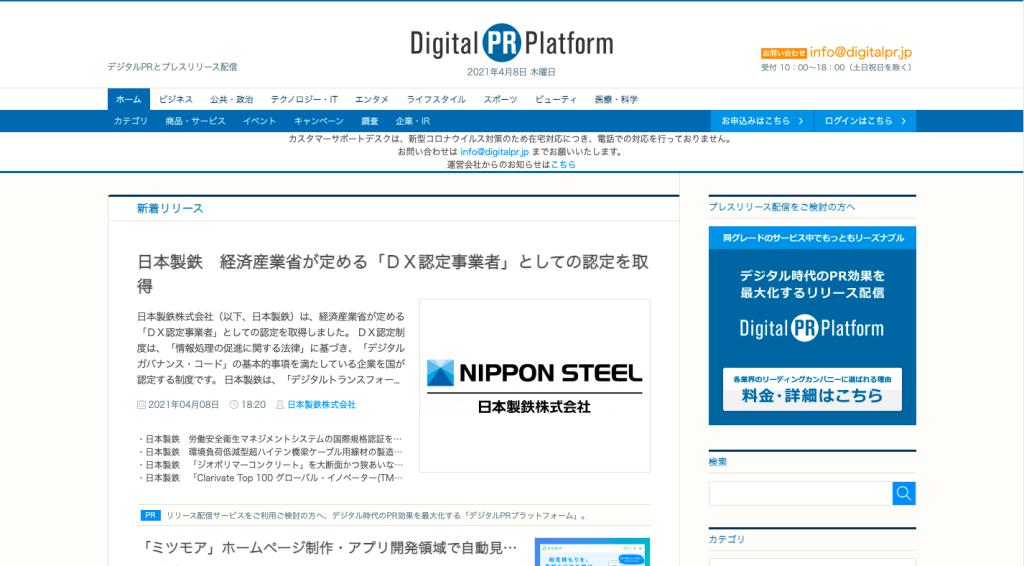Switch to the テクノロジー・IT tab
The image size is (1024, 566).
[x=304, y=99]
